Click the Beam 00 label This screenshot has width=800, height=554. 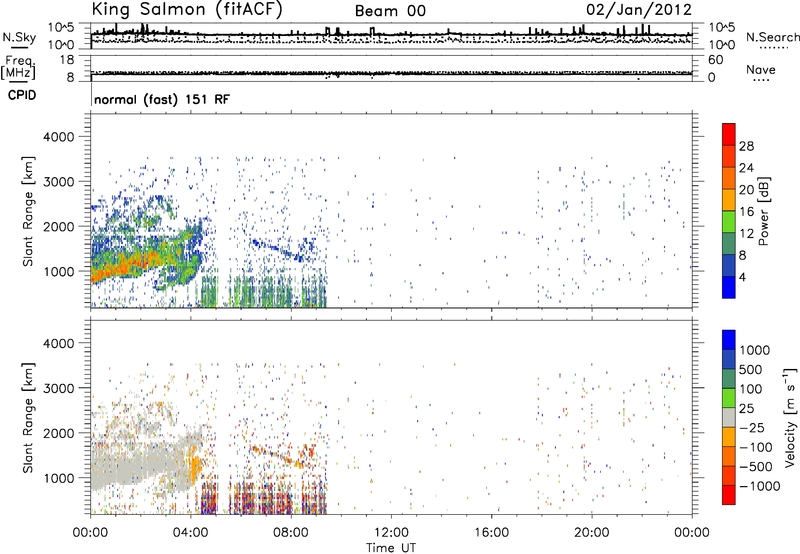tap(390, 11)
